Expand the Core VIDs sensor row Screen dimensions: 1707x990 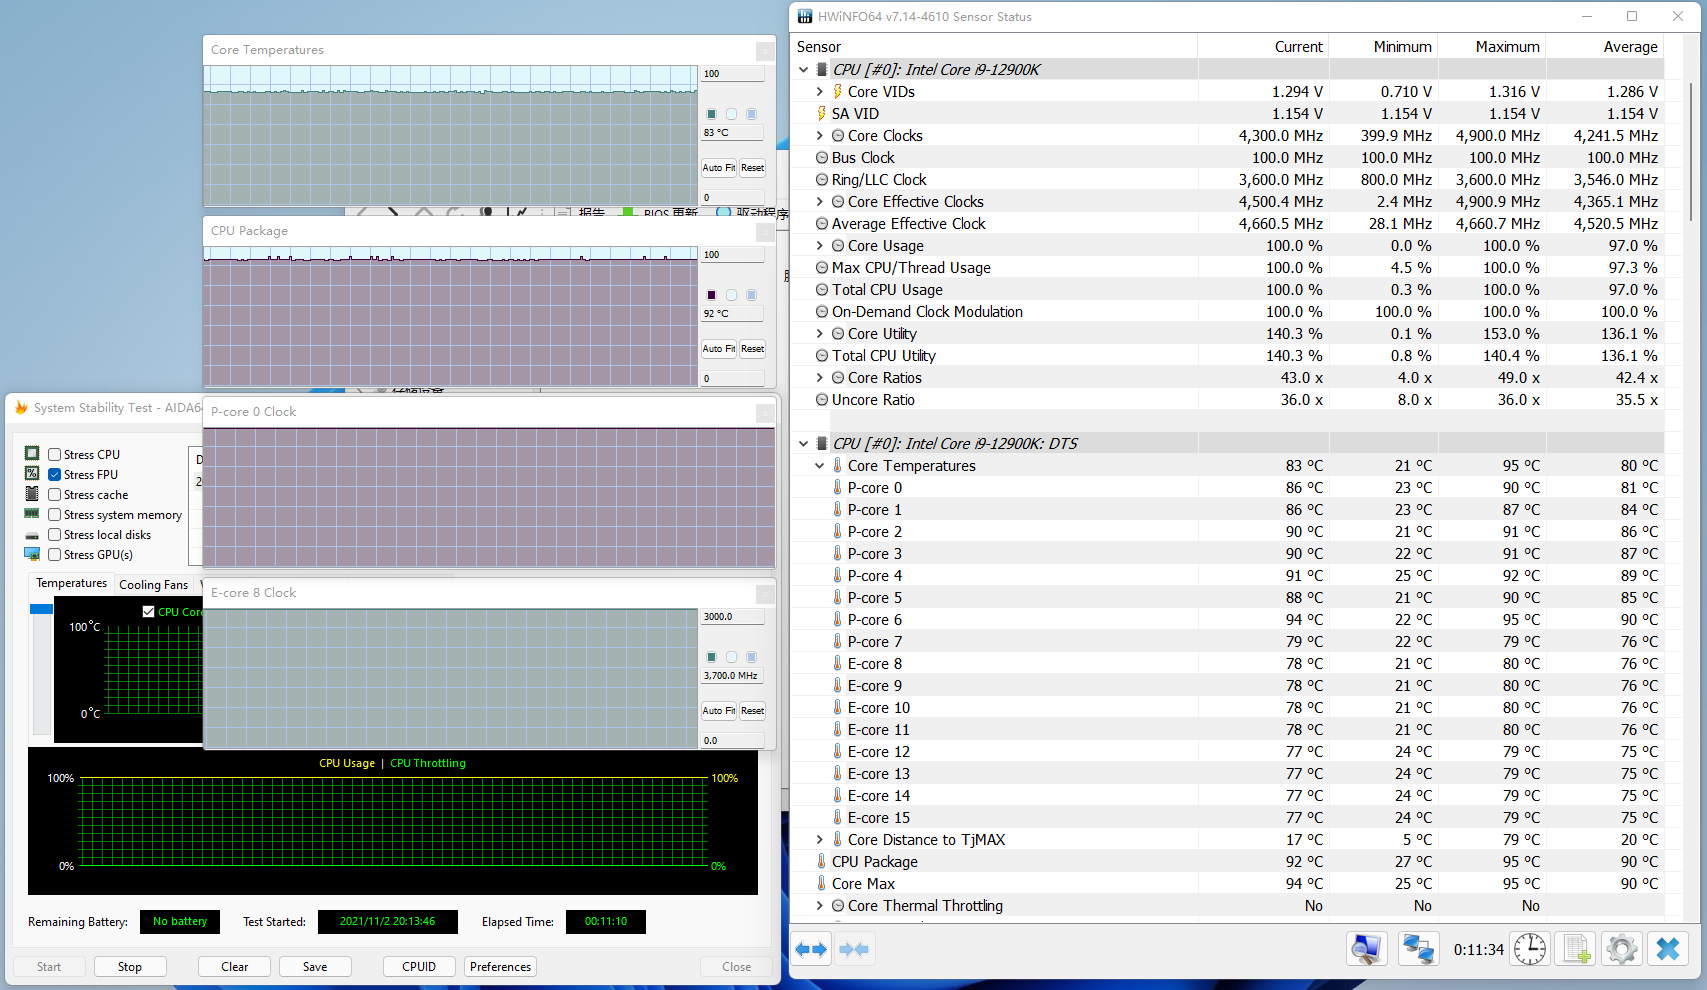click(820, 92)
